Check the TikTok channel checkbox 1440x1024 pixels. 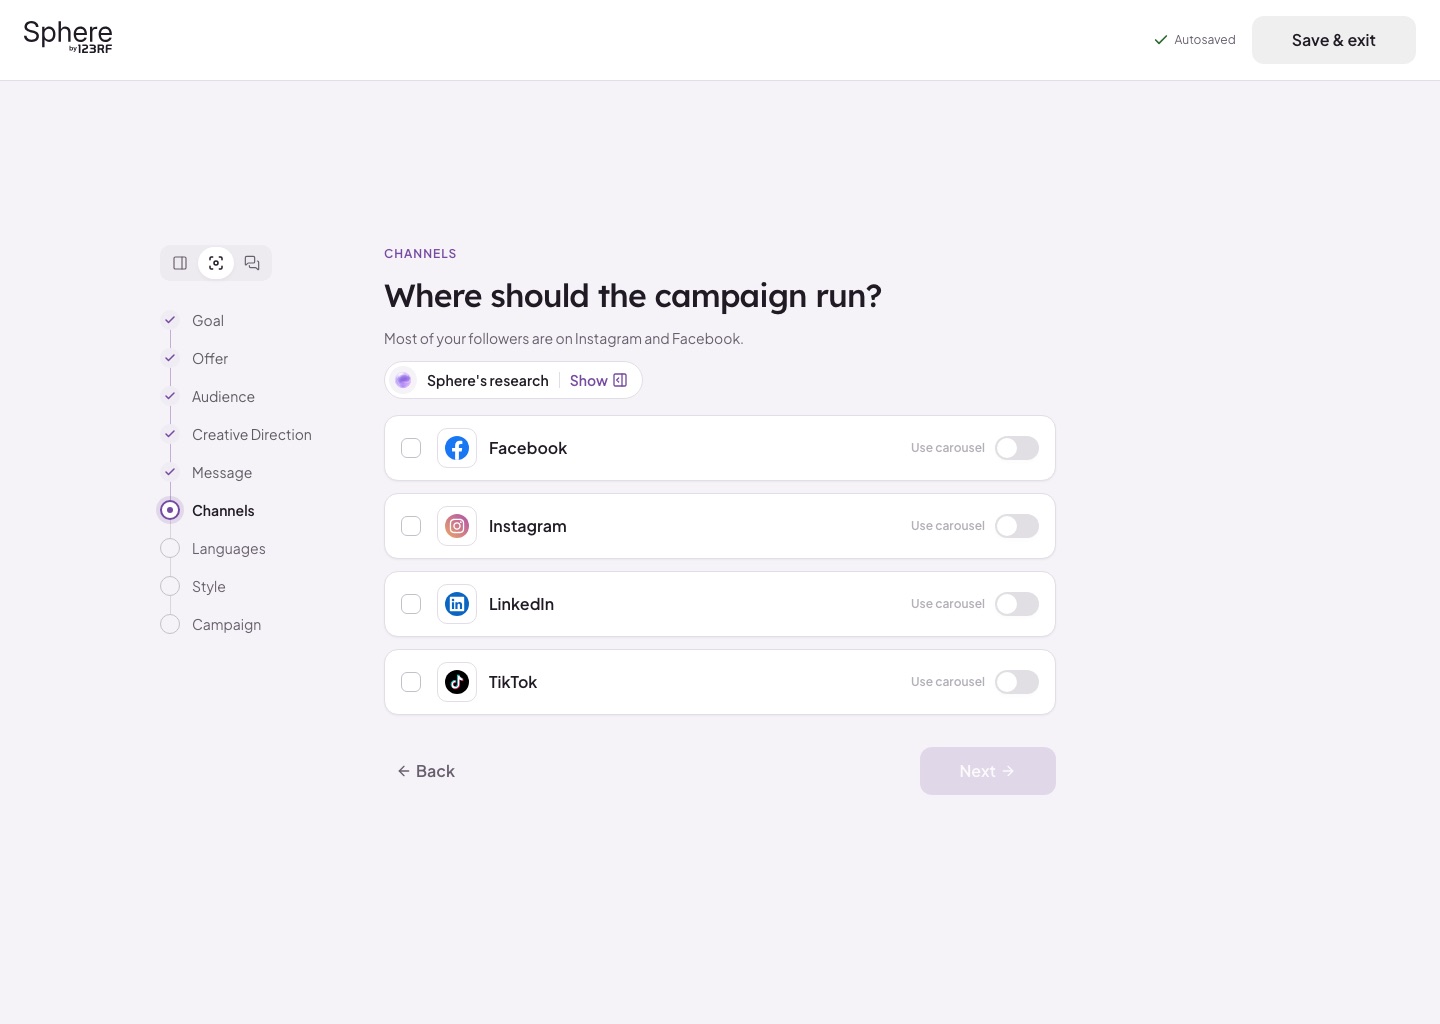(x=411, y=682)
